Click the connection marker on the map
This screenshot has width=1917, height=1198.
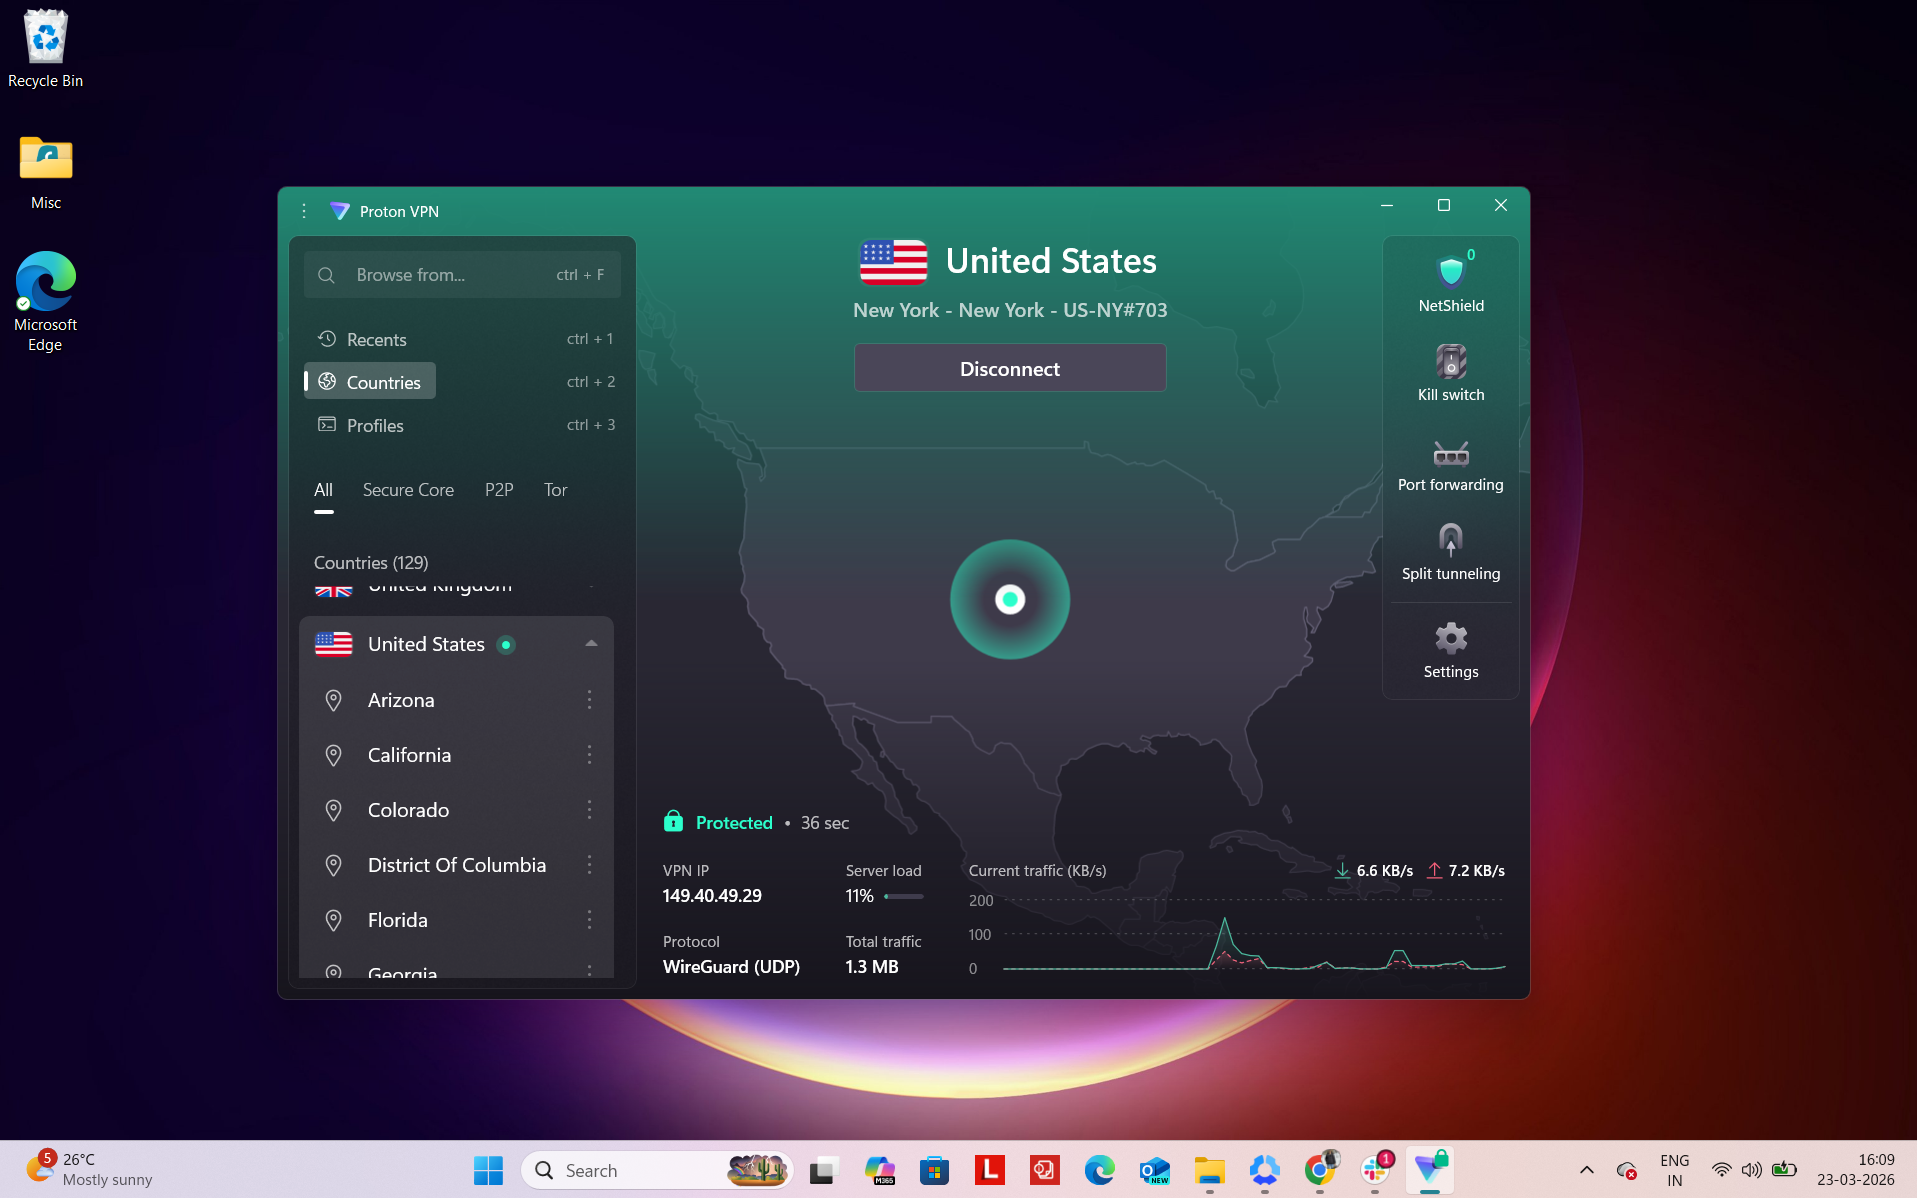1010,599
